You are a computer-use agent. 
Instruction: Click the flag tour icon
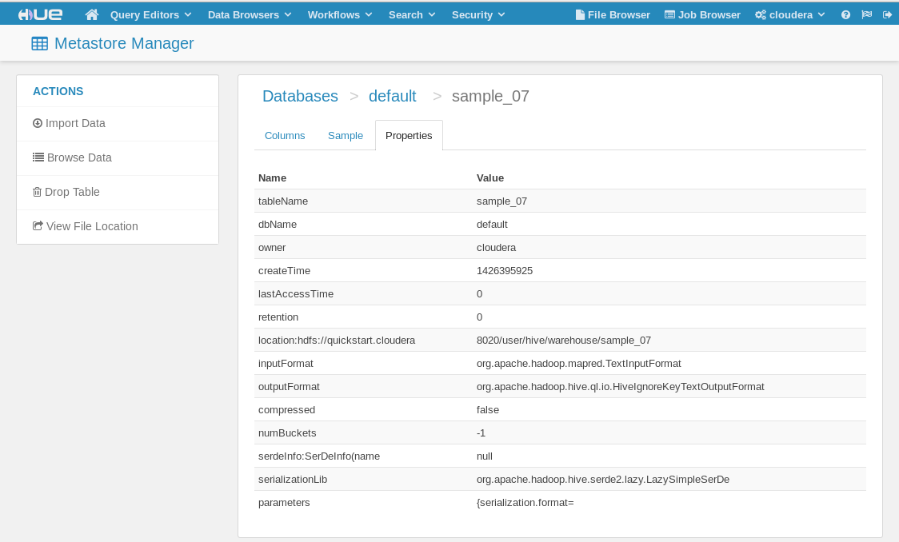pyautogui.click(x=866, y=15)
